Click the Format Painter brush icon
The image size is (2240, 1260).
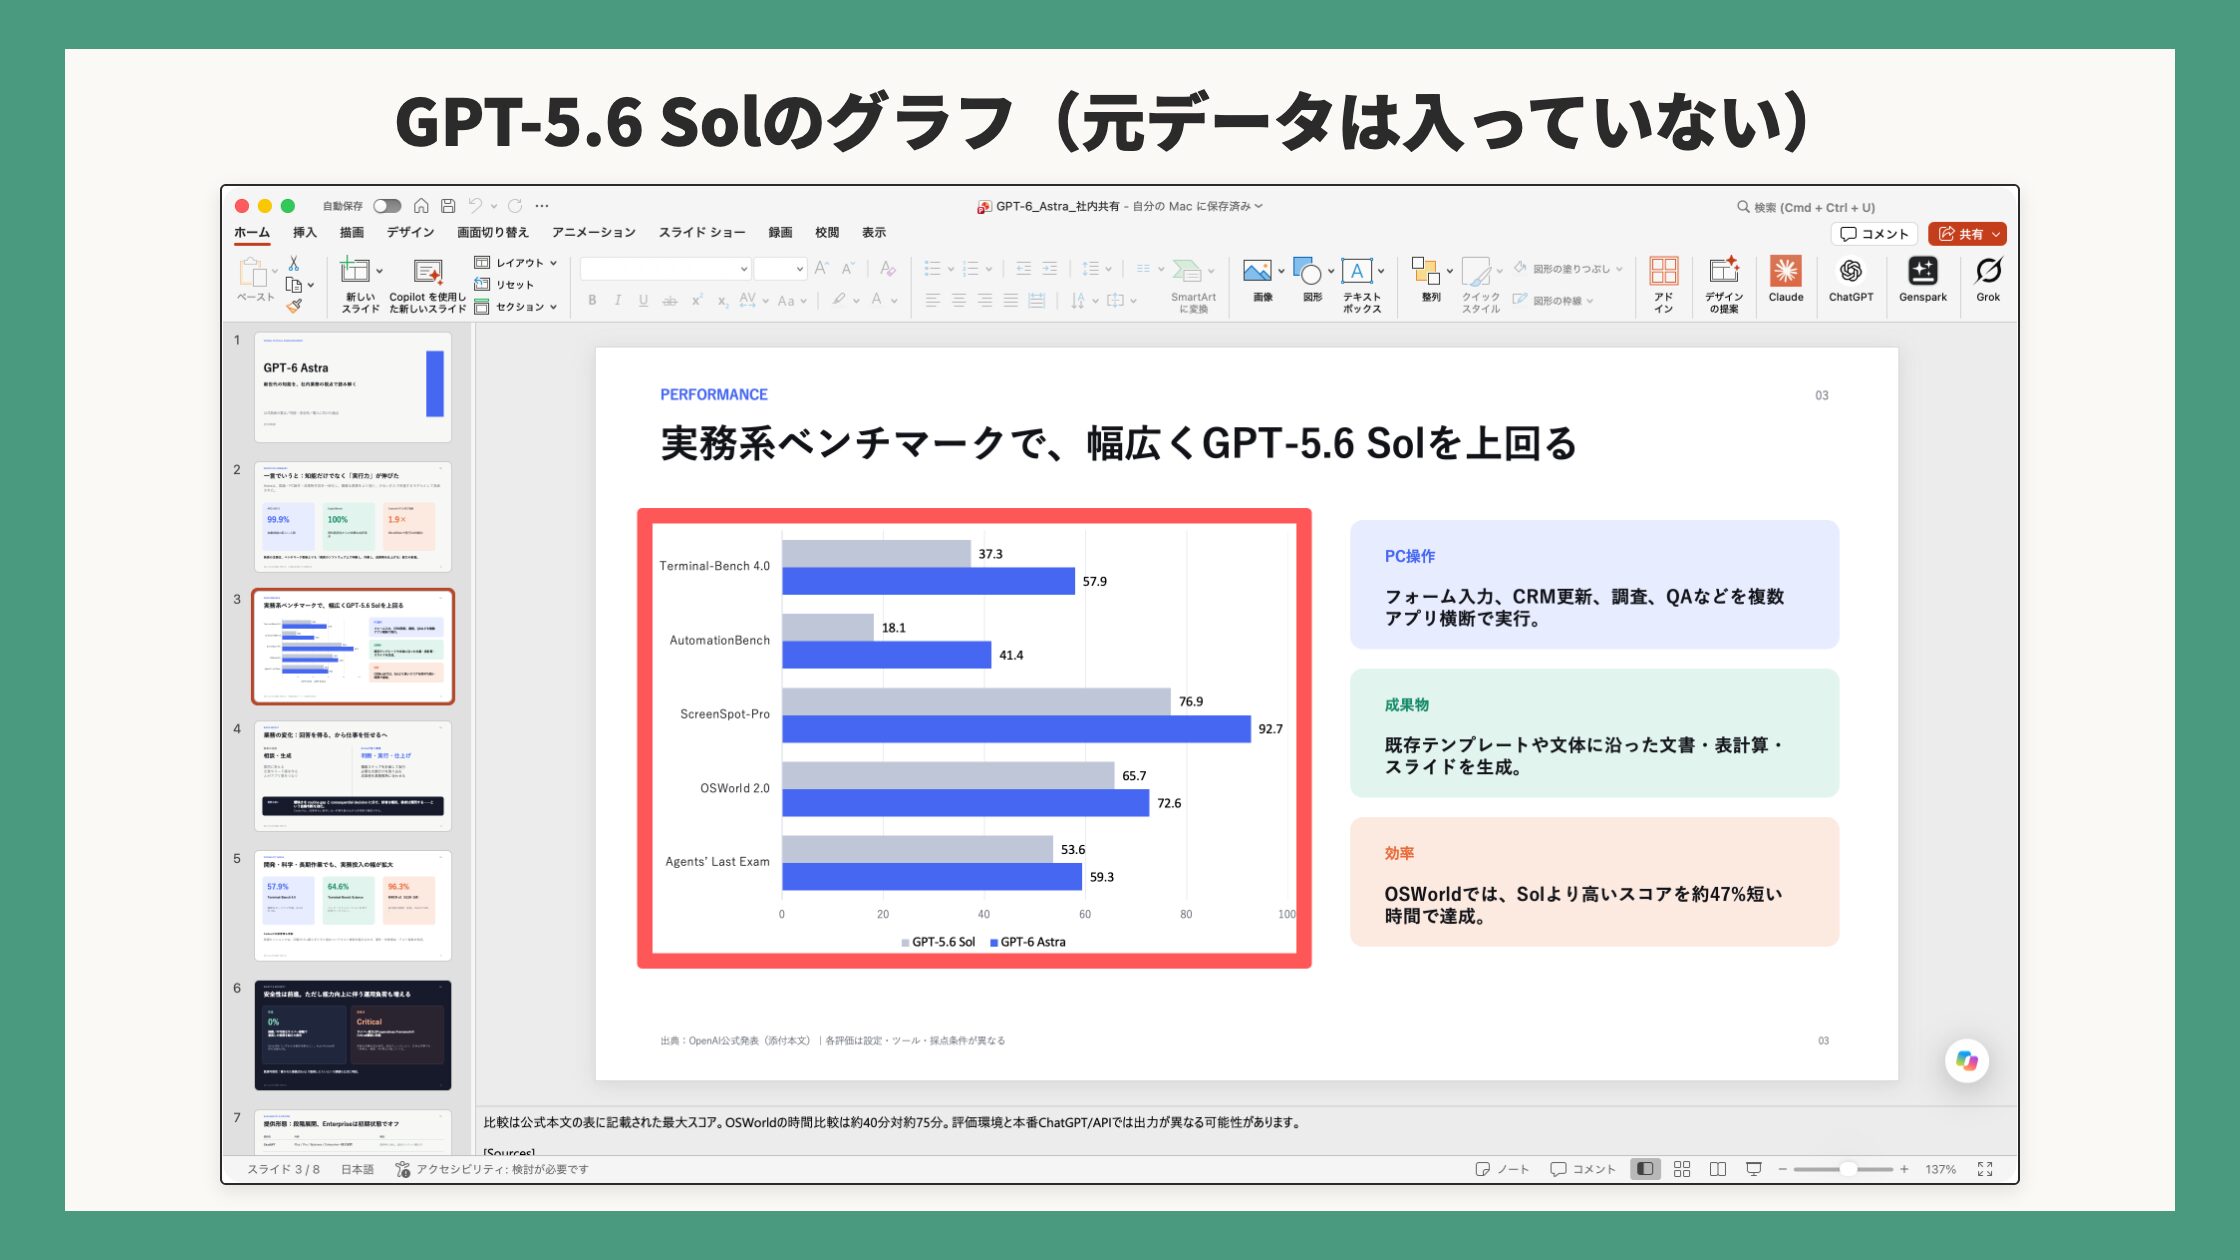coord(293,306)
